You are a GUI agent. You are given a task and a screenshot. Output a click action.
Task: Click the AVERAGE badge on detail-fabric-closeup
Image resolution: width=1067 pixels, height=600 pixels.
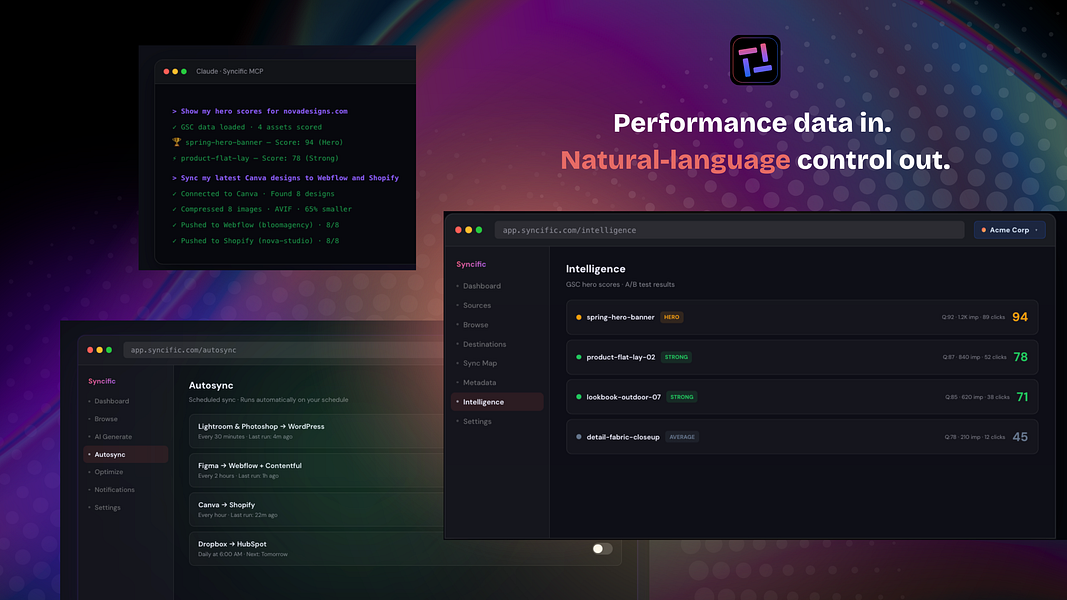click(x=682, y=437)
